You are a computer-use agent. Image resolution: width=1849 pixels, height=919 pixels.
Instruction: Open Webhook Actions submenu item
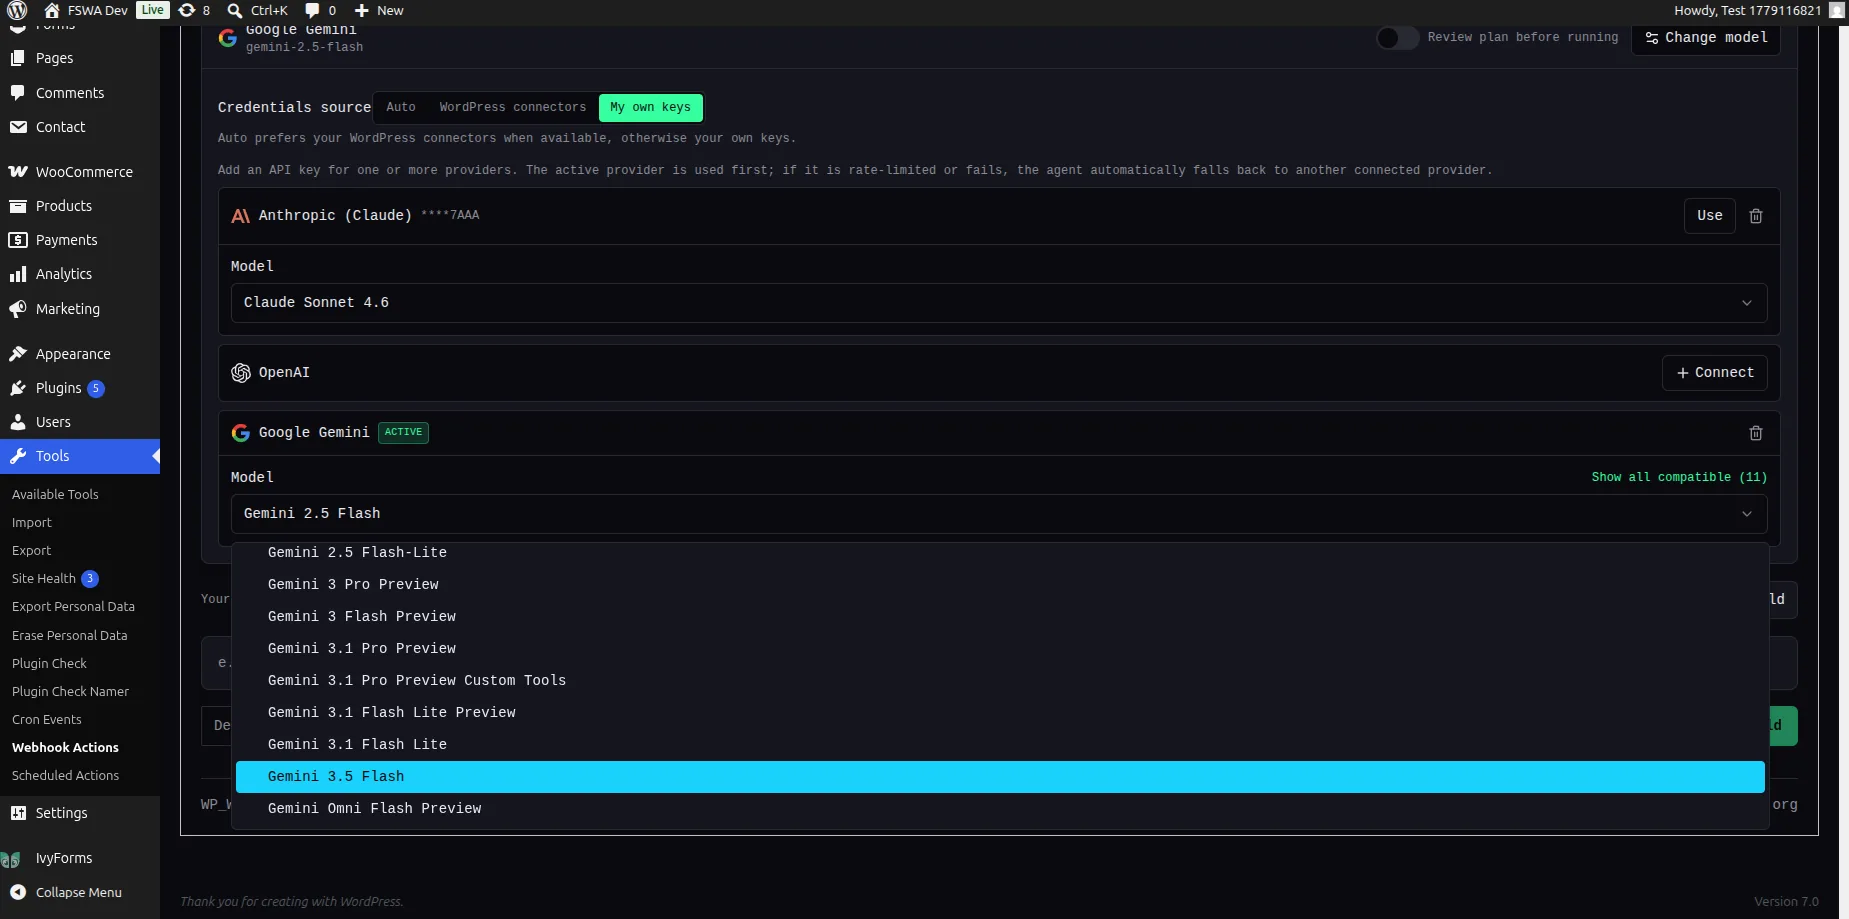click(x=65, y=747)
